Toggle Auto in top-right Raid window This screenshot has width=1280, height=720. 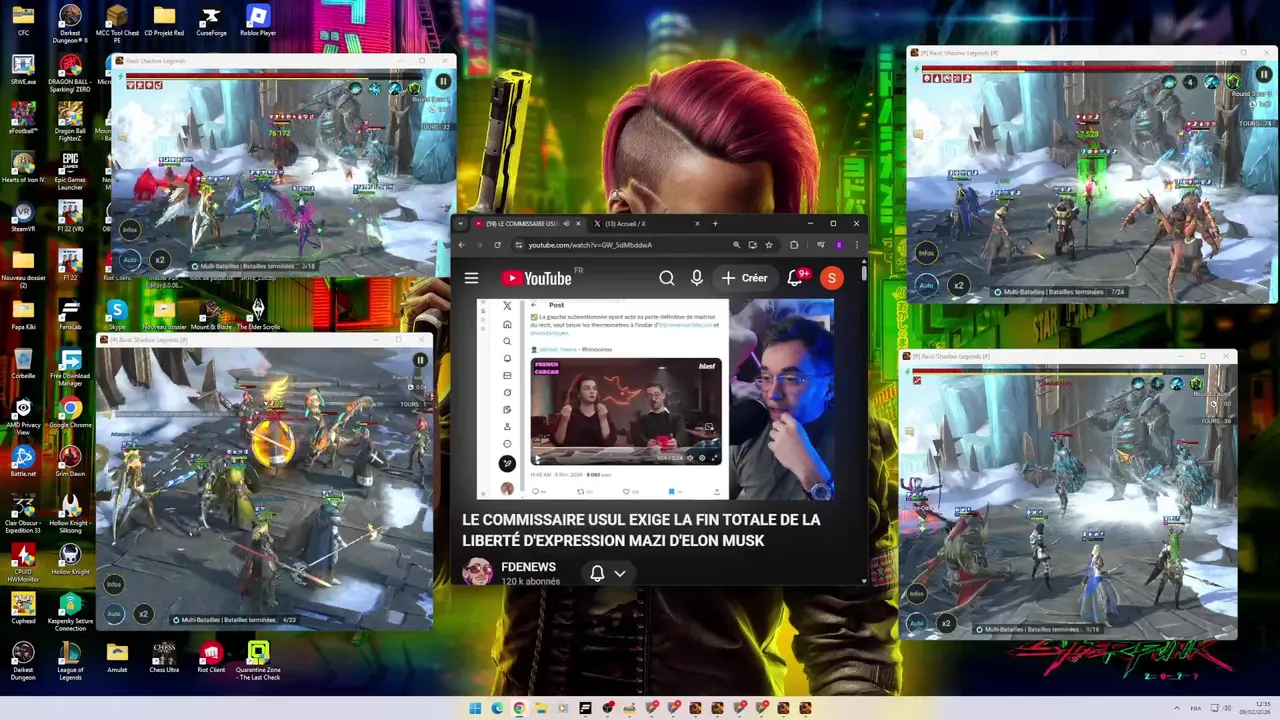927,285
